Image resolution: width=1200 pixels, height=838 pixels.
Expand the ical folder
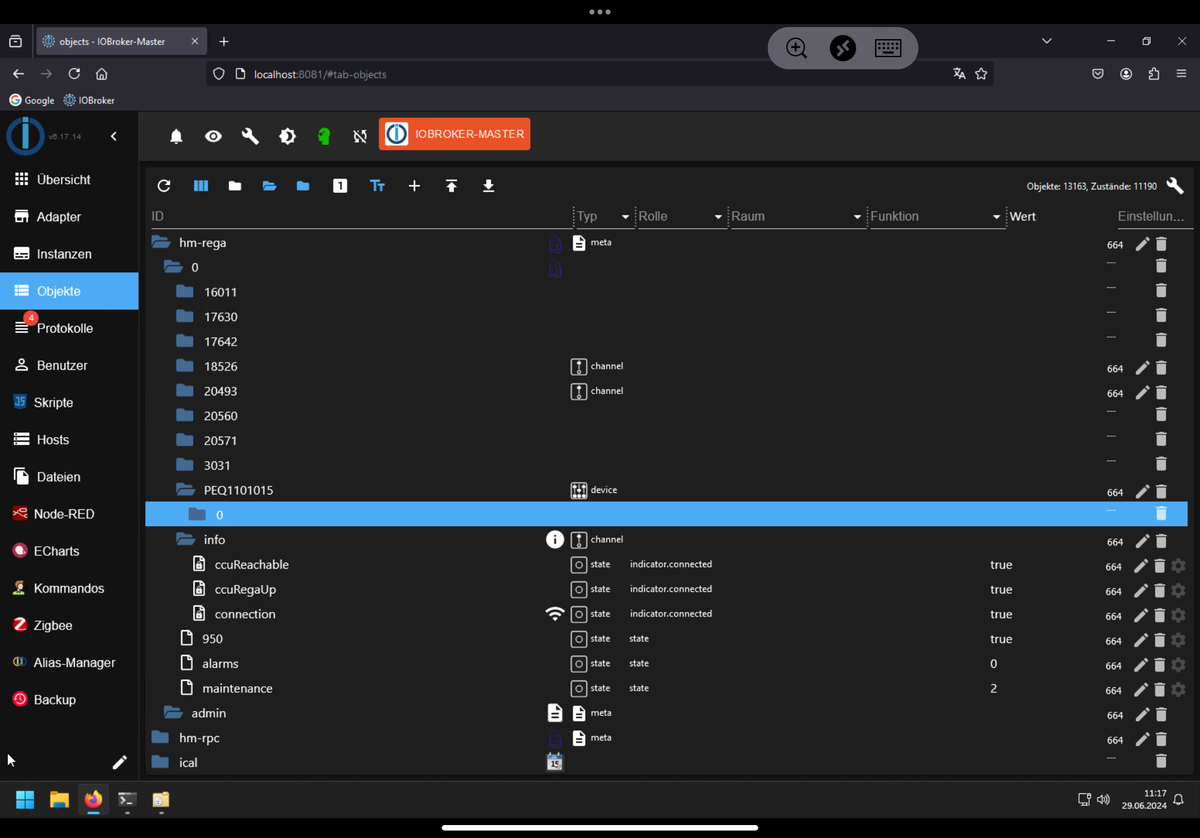tap(160, 762)
